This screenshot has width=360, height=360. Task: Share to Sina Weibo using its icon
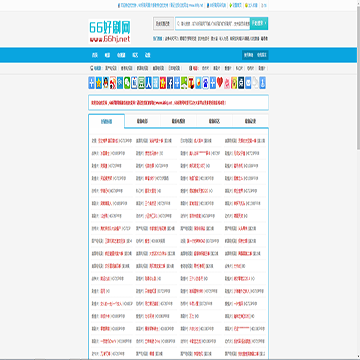coord(113,83)
